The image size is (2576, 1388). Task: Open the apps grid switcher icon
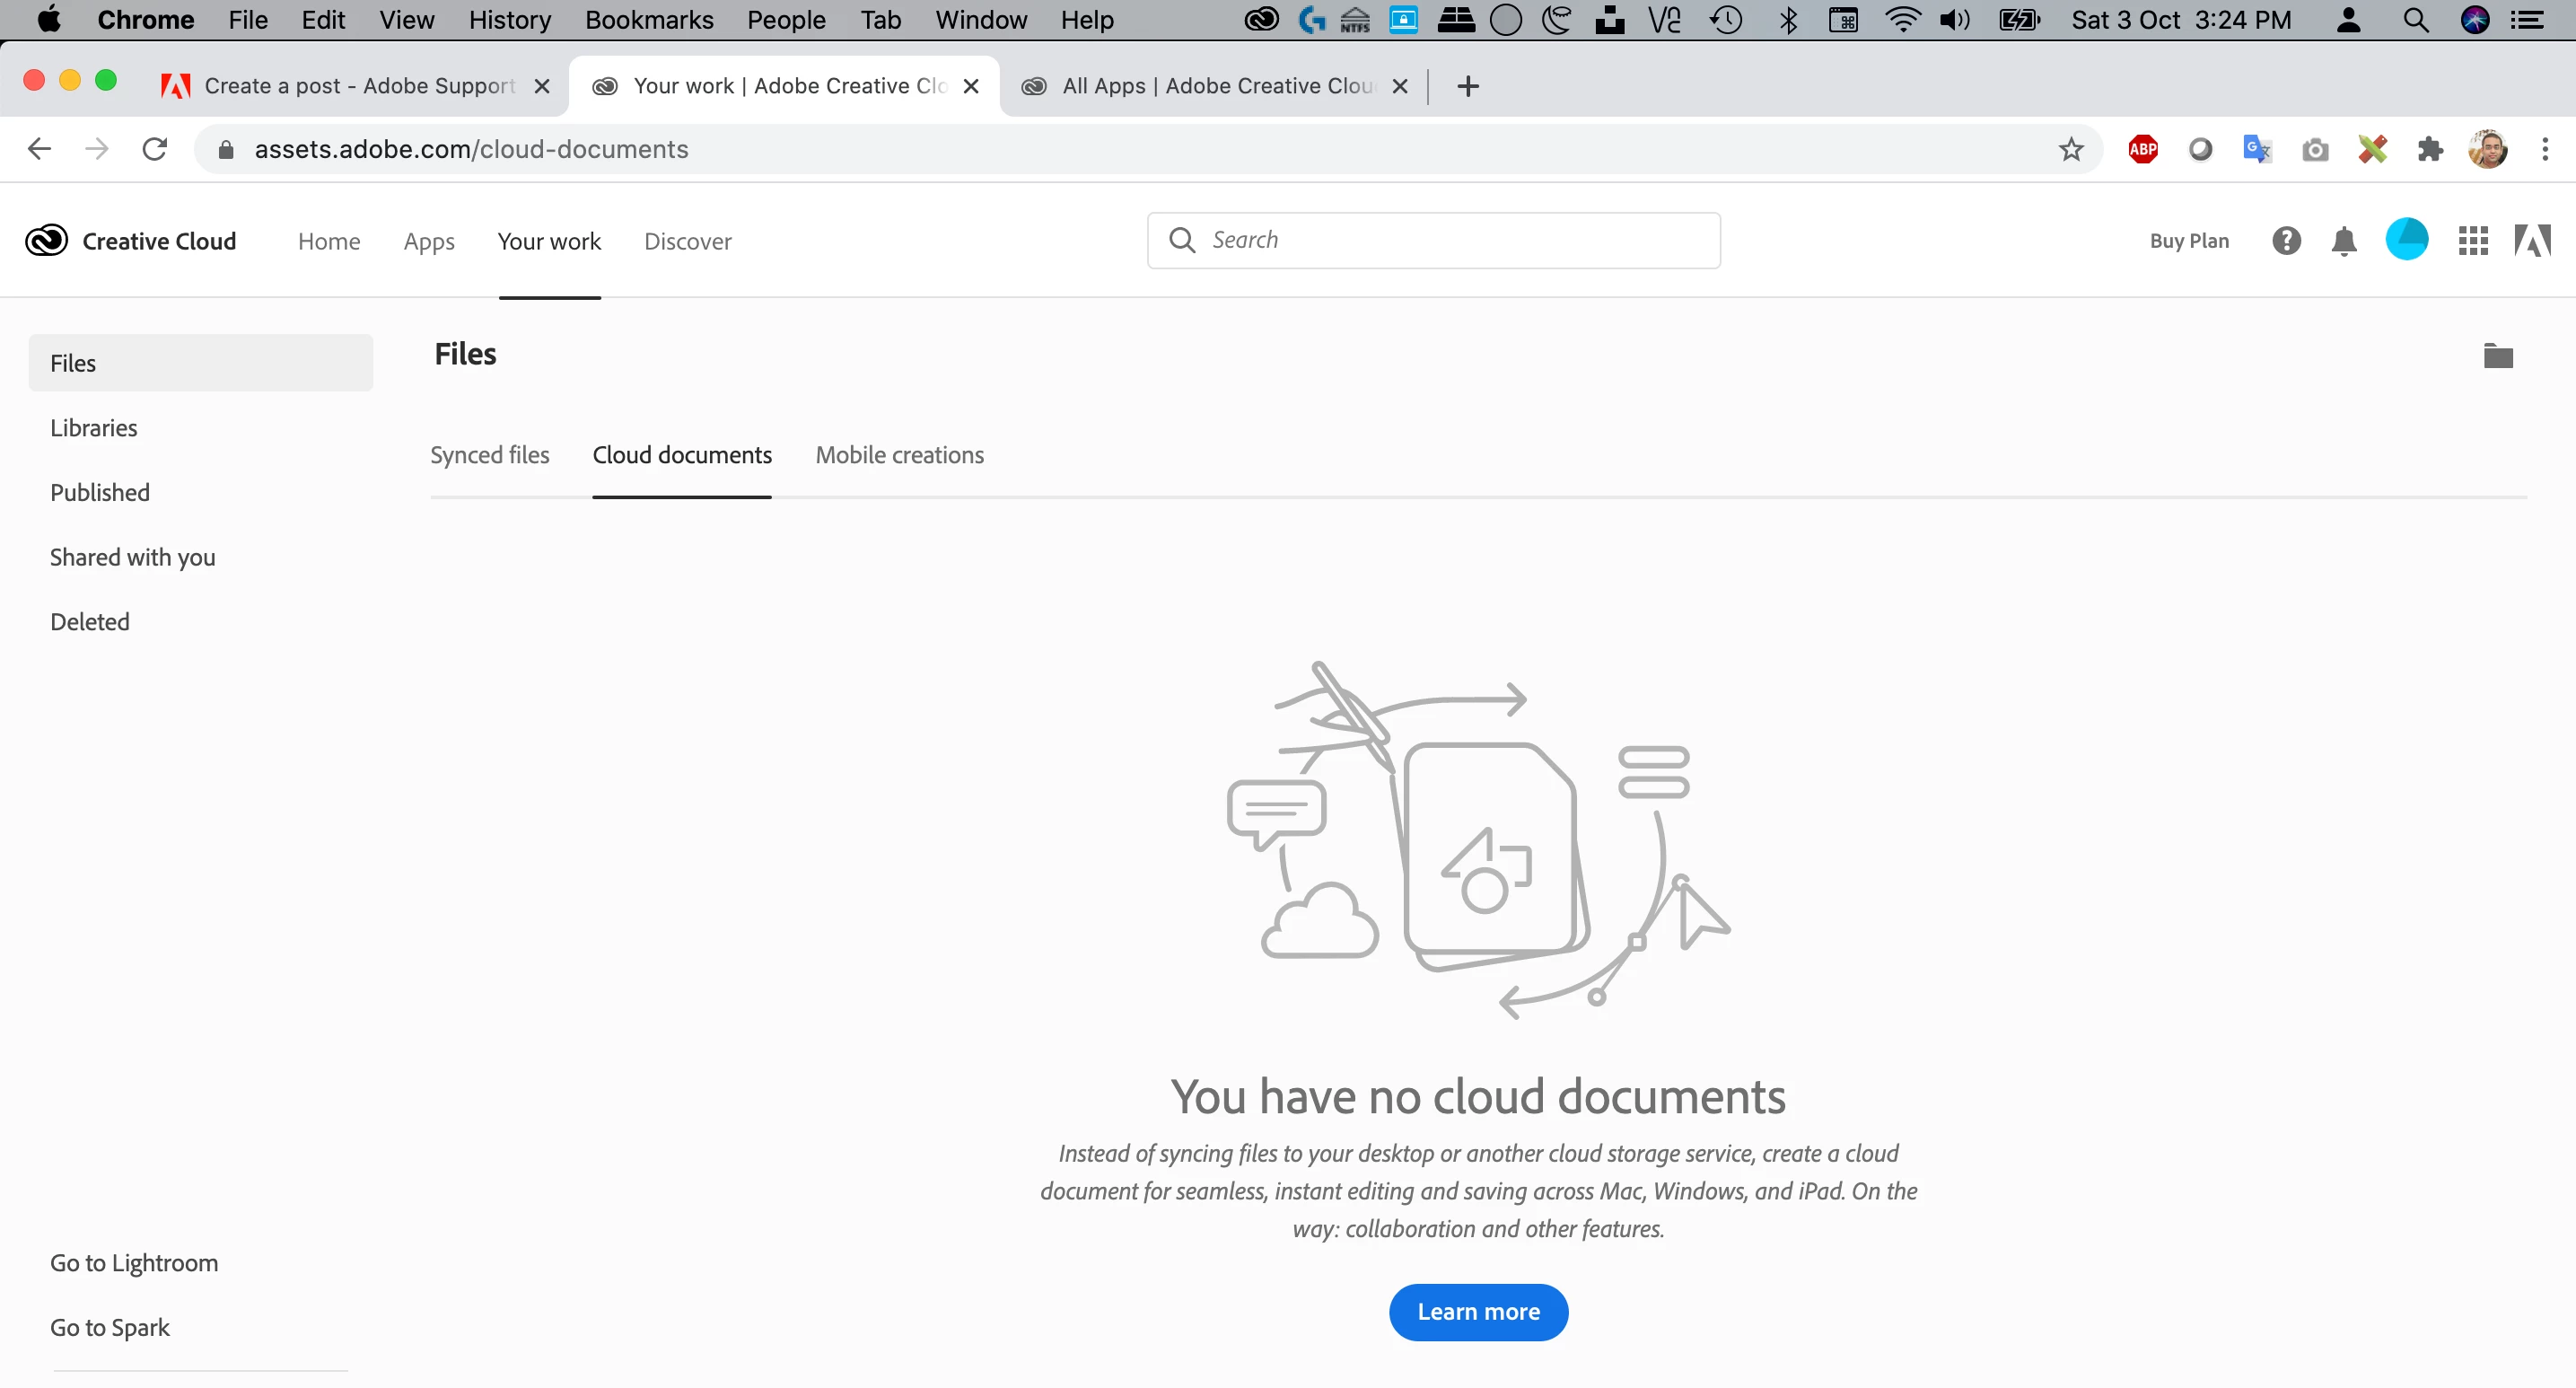tap(2472, 241)
